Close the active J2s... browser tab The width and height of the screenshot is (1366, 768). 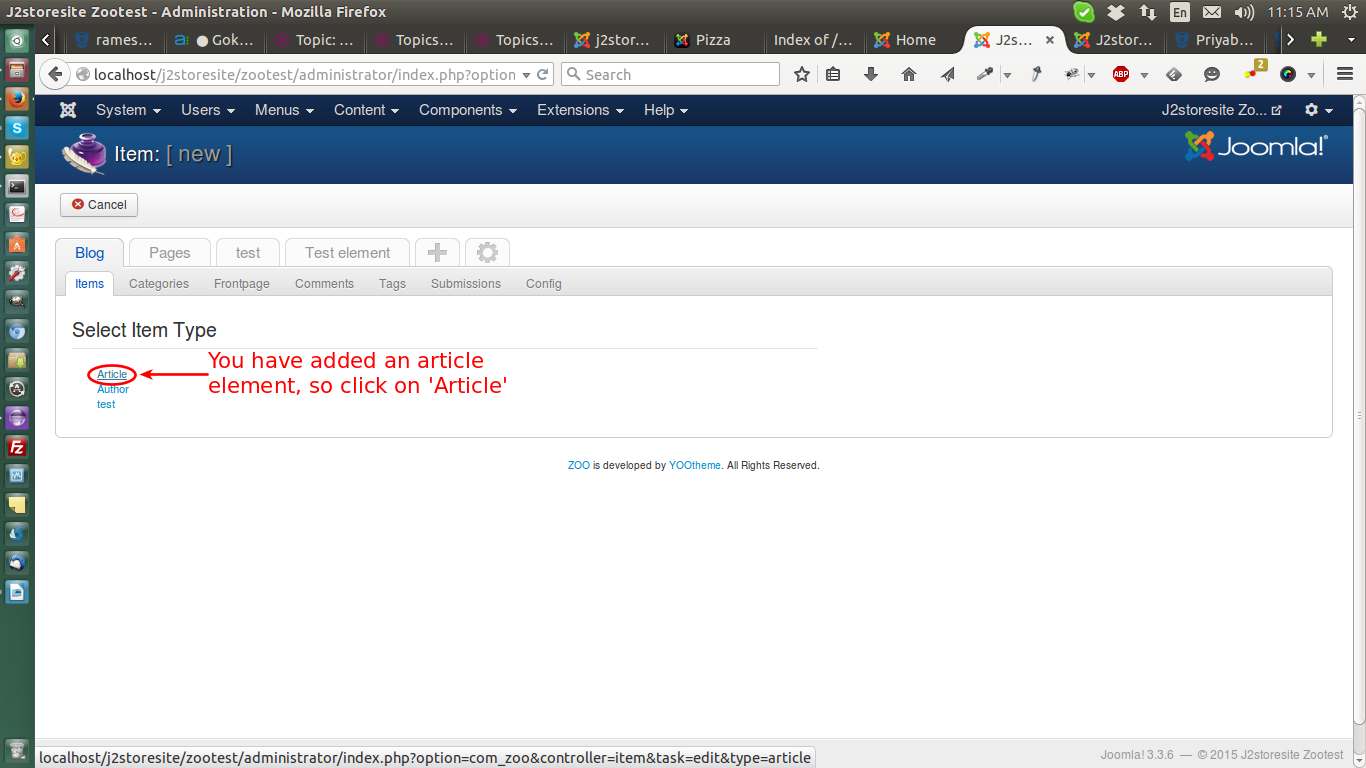1049,40
